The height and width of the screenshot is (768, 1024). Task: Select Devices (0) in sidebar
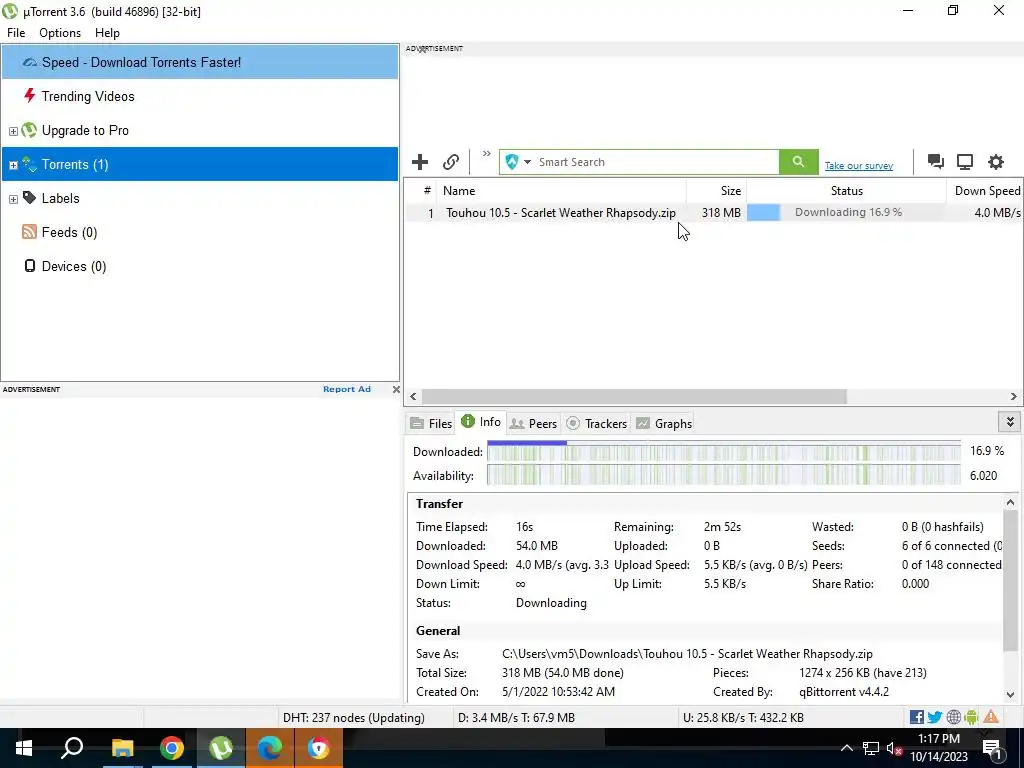tap(200, 266)
